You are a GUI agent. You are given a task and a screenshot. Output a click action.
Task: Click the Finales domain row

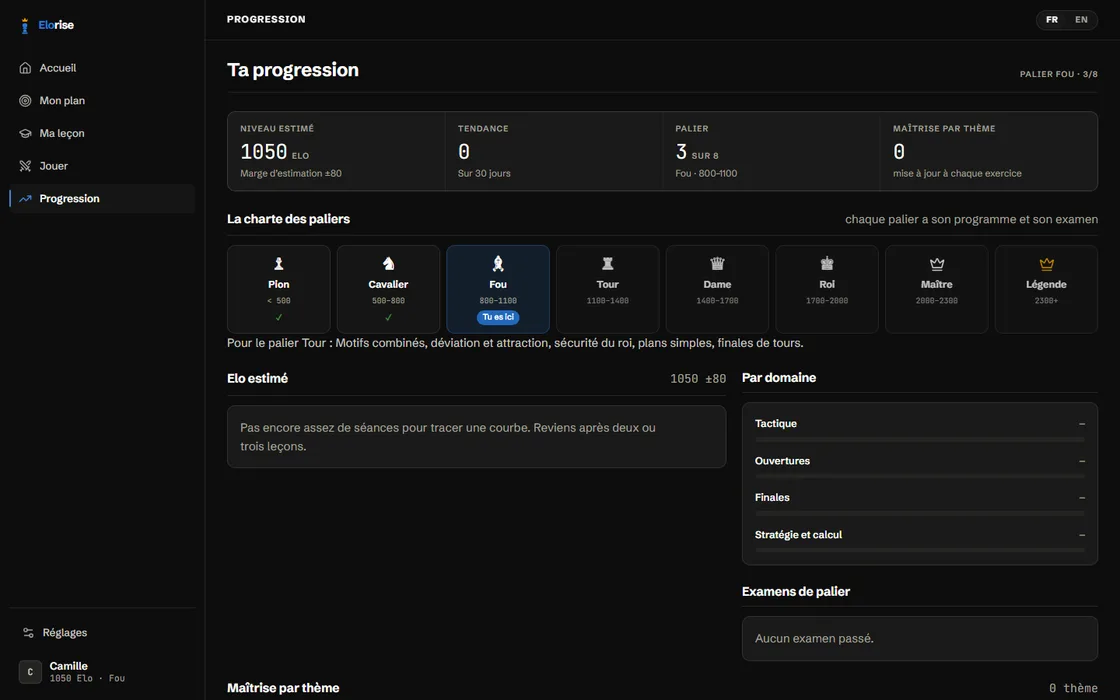tap(920, 503)
